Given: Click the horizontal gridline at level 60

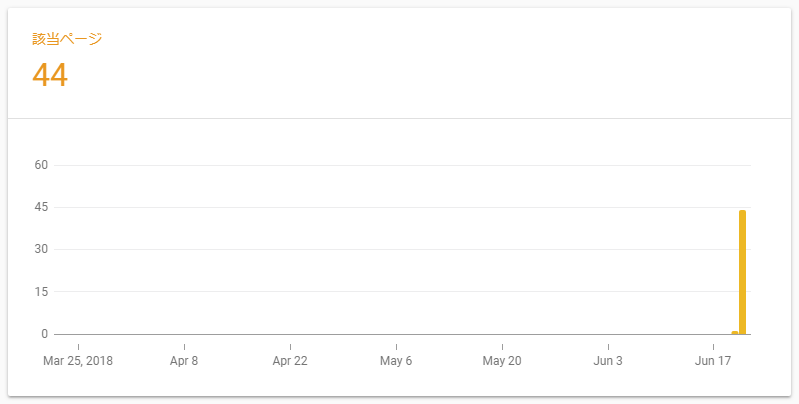Looking at the screenshot, I should point(400,165).
